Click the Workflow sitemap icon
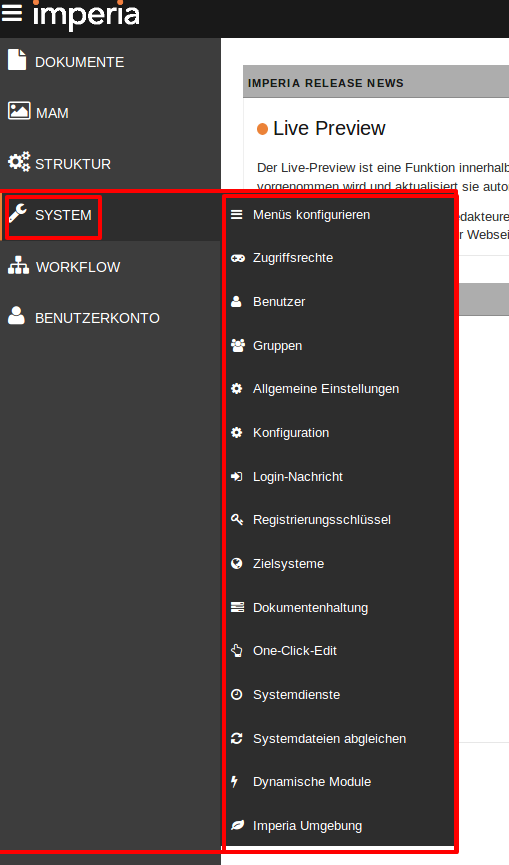 coord(19,265)
